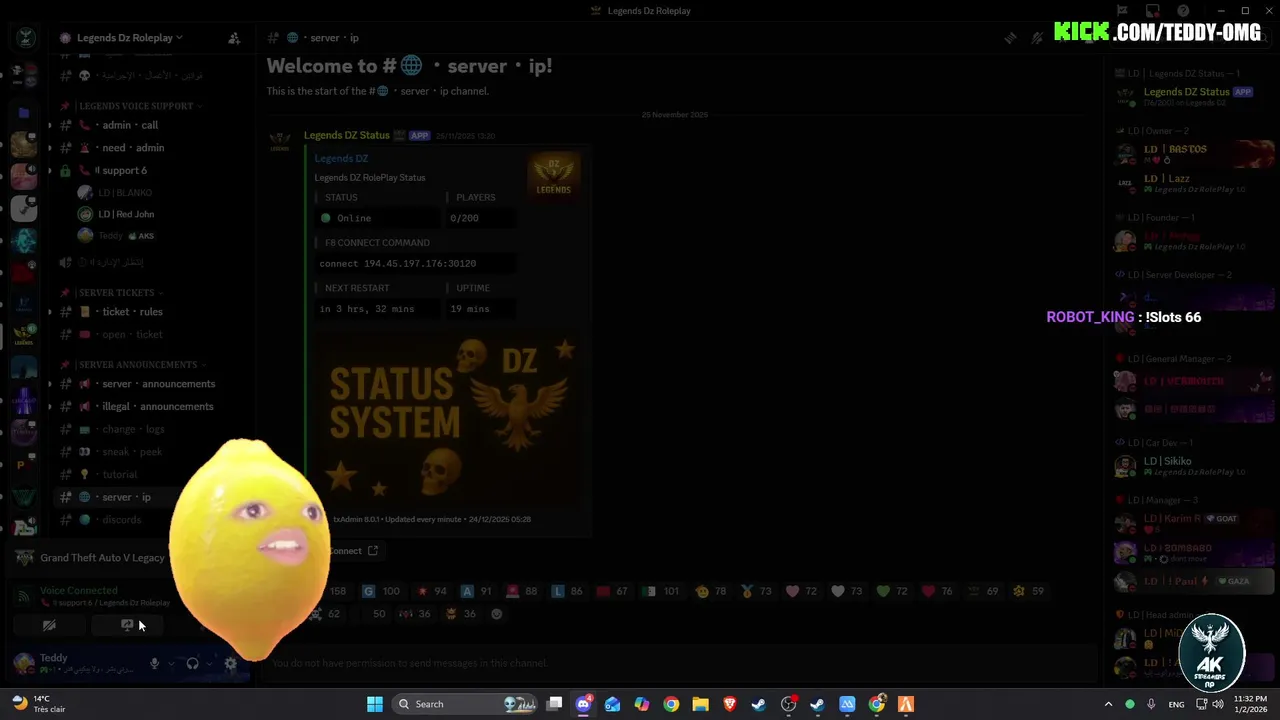Click the Legends DZ Status bot name
1280x720 pixels.
coord(347,135)
